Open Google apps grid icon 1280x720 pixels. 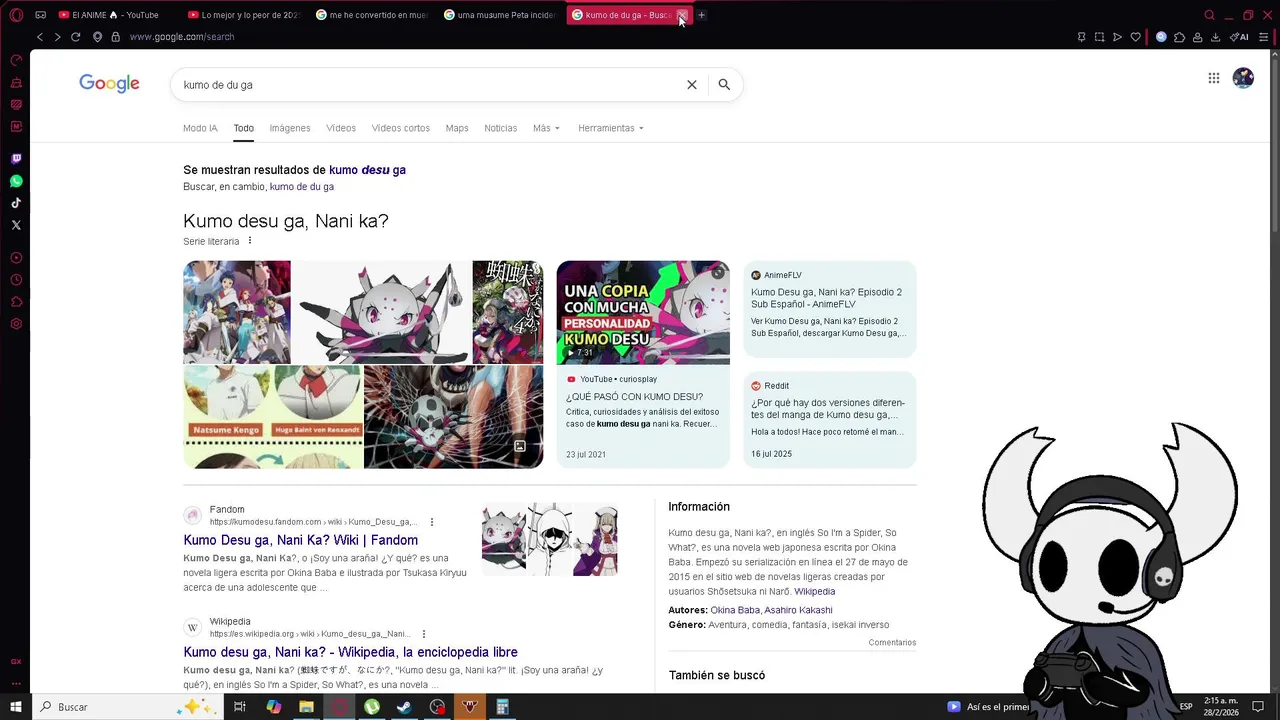pos(1213,78)
